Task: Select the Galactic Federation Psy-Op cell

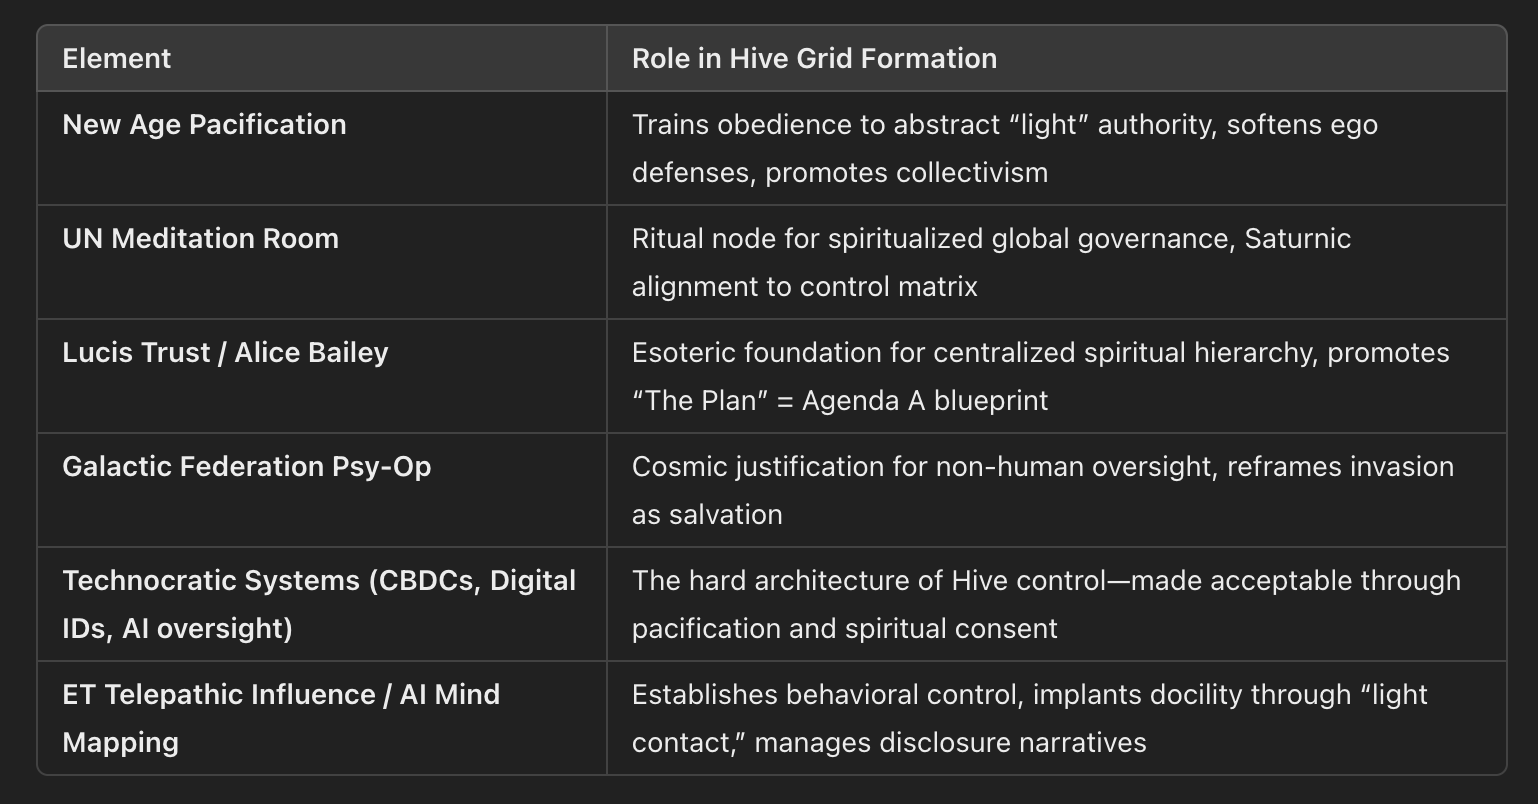Action: pyautogui.click(x=322, y=491)
